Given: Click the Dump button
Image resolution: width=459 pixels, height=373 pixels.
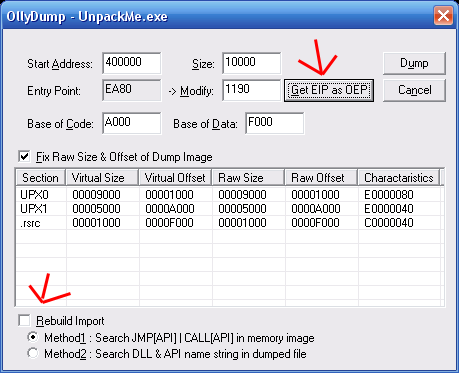Looking at the screenshot, I should (414, 63).
